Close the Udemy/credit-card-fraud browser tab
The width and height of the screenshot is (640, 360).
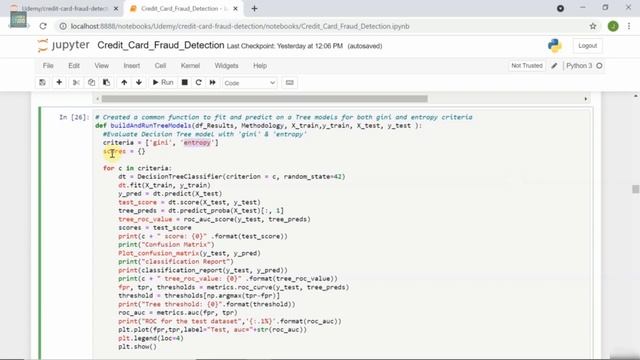click(x=116, y=9)
